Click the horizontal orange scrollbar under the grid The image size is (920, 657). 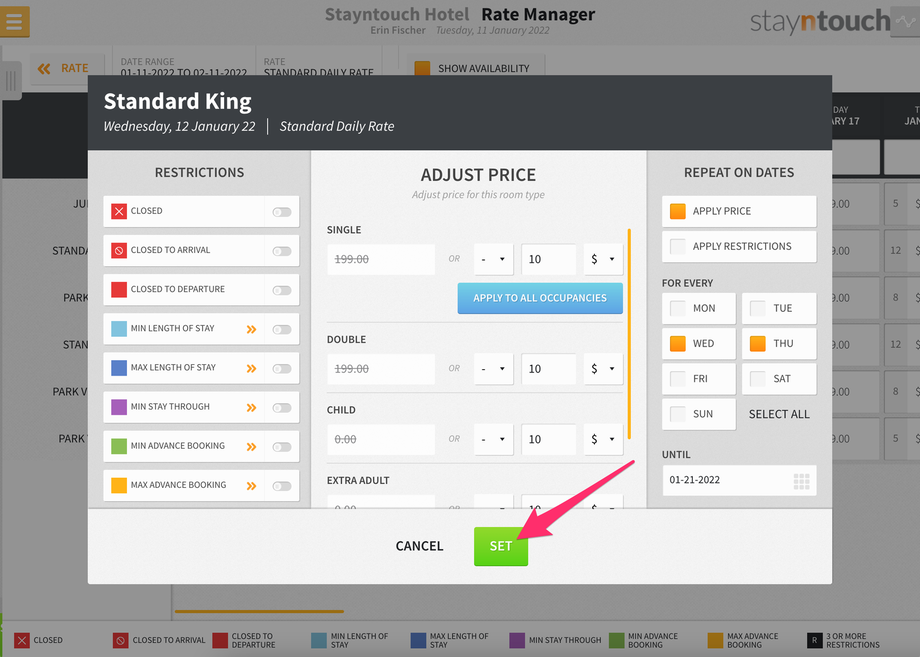click(x=259, y=611)
